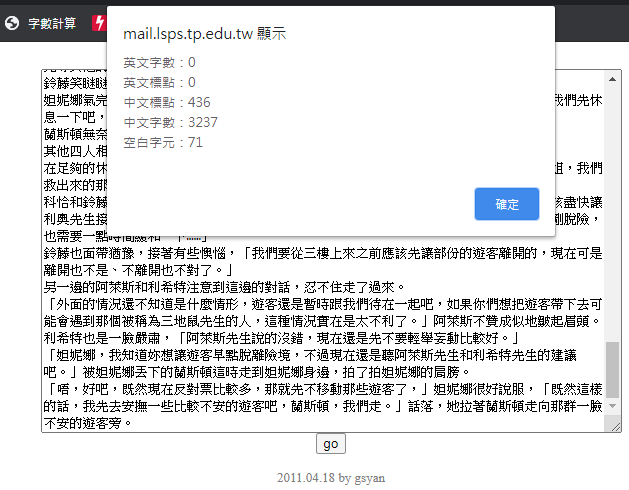This screenshot has width=629, height=490.
Task: Click the red lightning bolt icon
Action: 99,23
